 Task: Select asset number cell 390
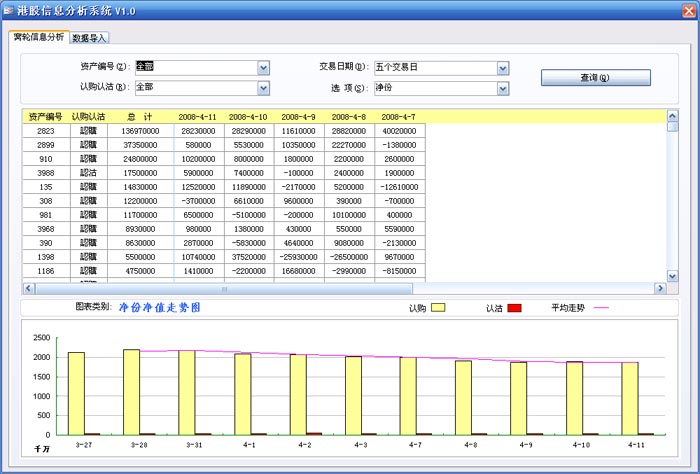point(46,243)
